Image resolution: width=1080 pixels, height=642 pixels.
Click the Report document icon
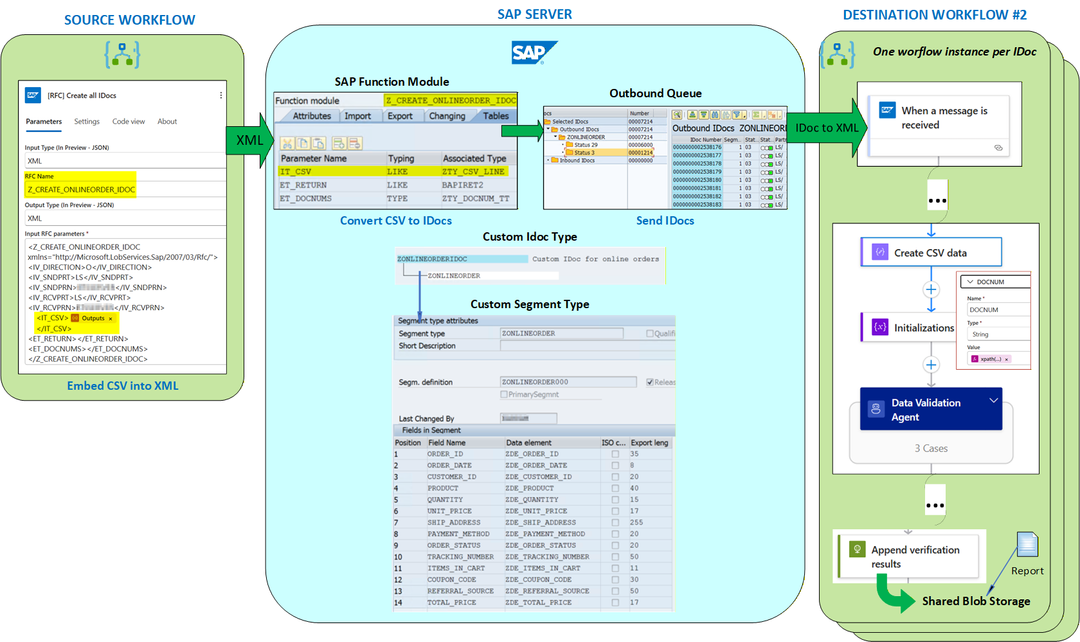[1027, 544]
